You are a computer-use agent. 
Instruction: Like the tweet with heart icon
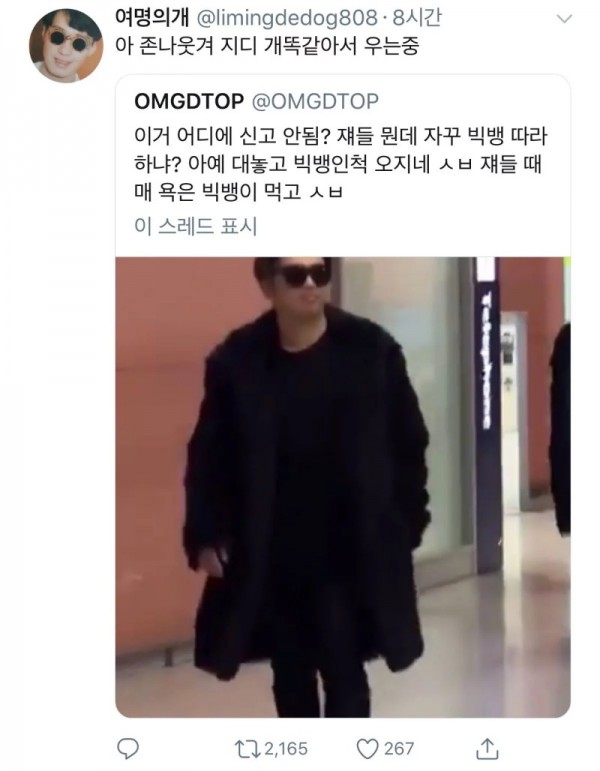coord(367,748)
